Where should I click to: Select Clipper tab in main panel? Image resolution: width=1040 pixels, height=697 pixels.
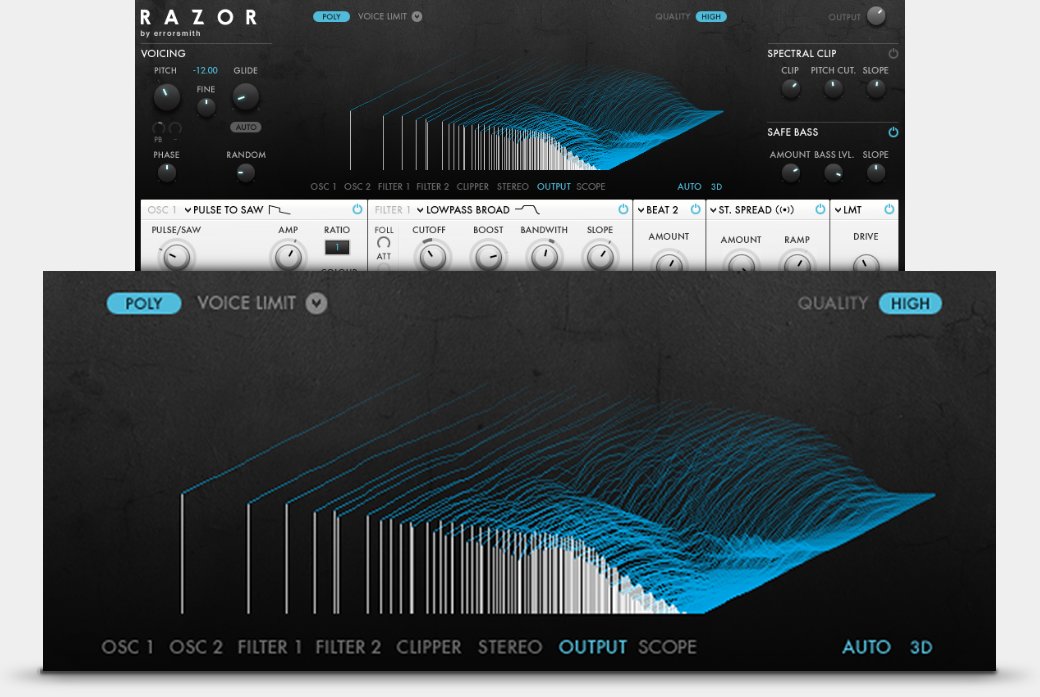click(472, 187)
